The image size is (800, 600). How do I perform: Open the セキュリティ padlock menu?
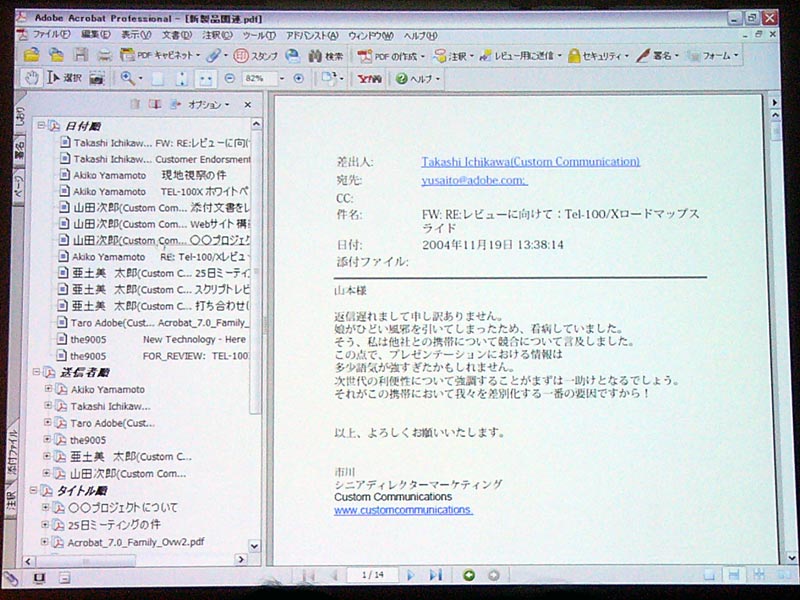[x=598, y=56]
